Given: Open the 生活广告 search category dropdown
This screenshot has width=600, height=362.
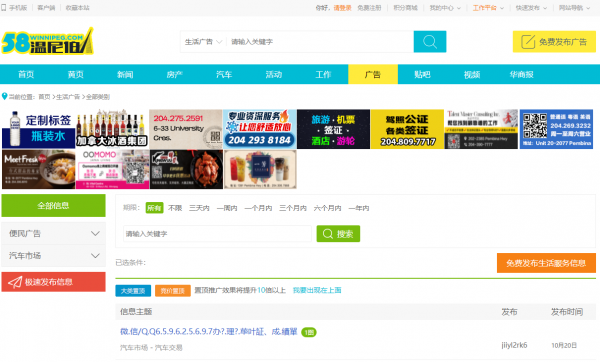Looking at the screenshot, I should click(x=203, y=42).
